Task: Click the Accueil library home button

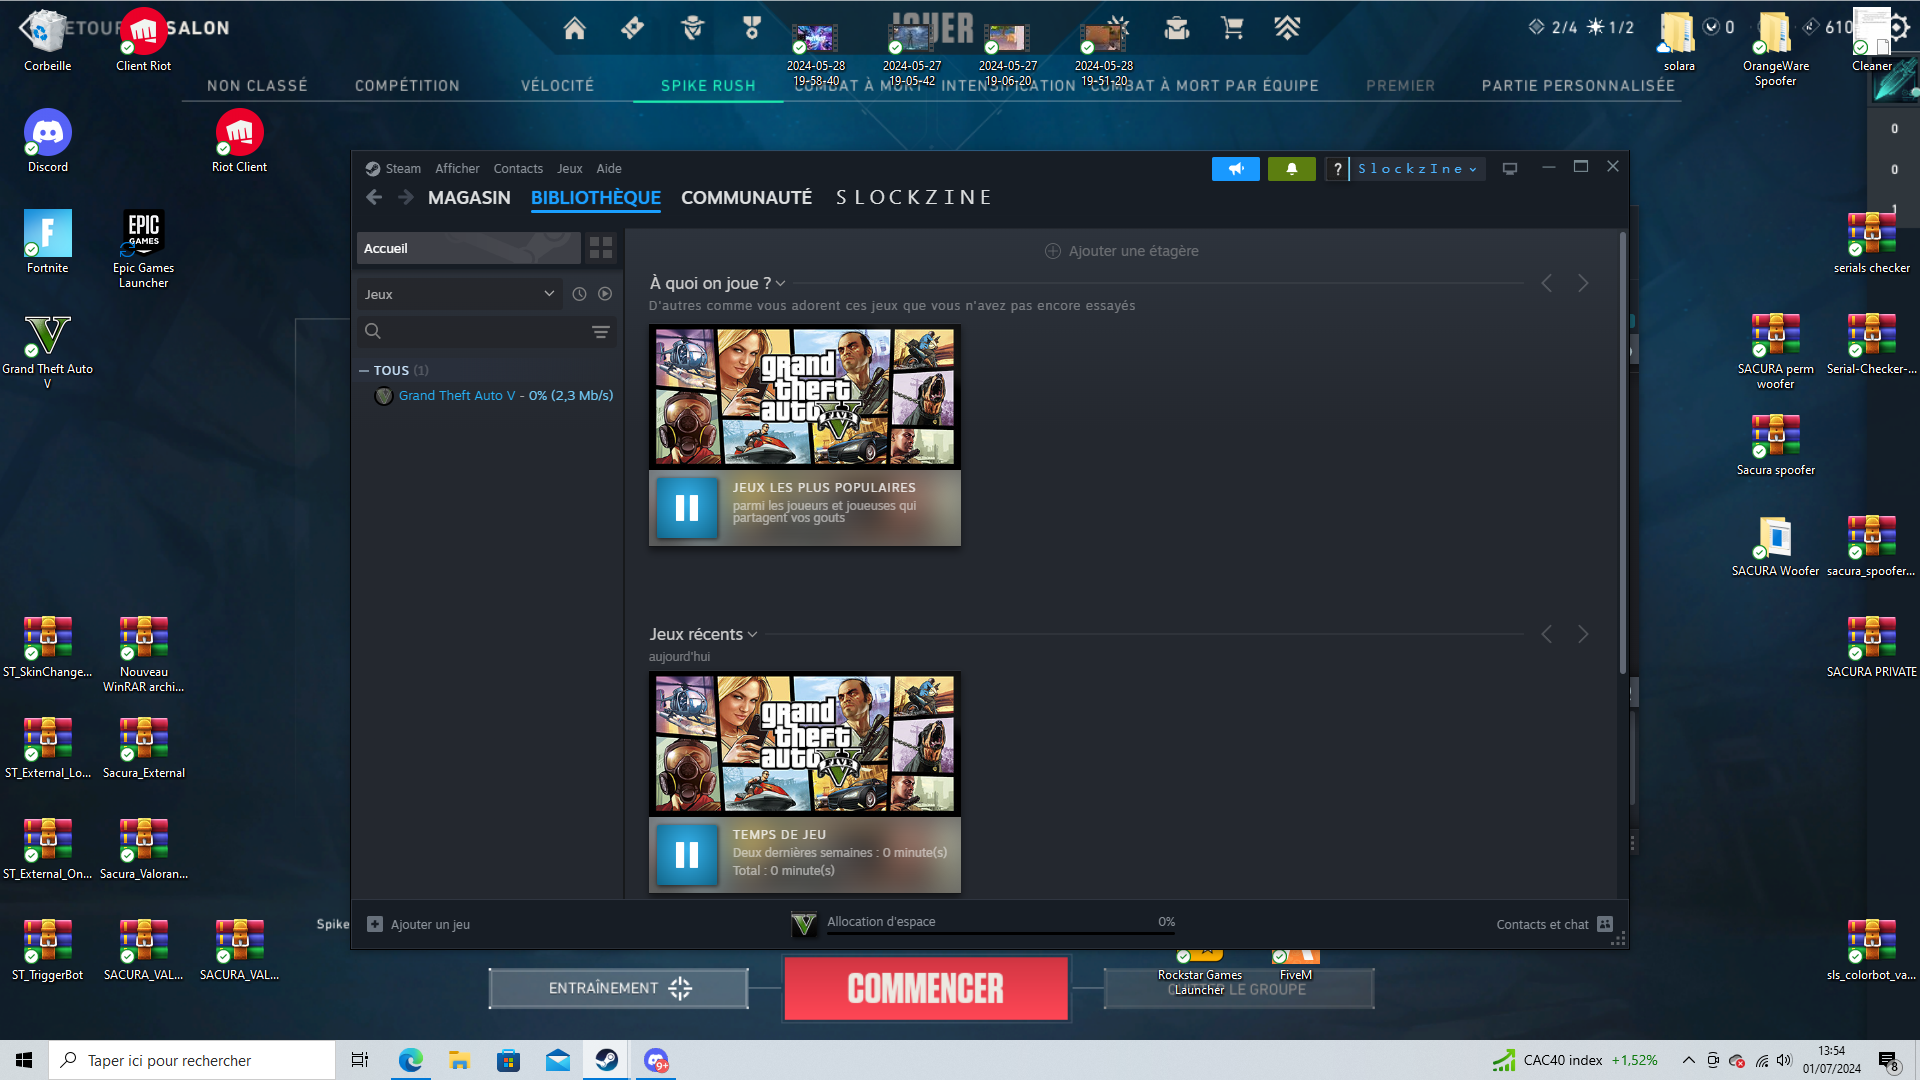Action: [x=468, y=248]
